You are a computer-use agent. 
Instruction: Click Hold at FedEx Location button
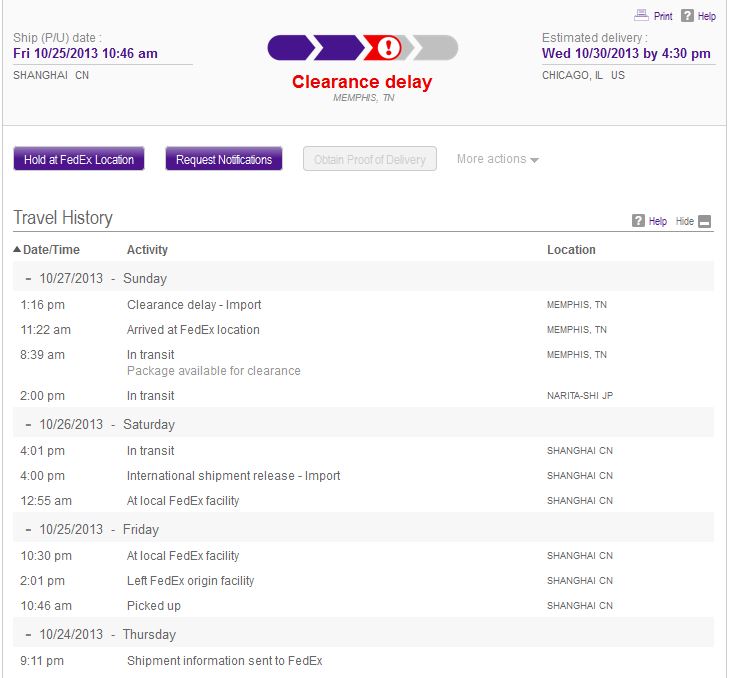79,159
